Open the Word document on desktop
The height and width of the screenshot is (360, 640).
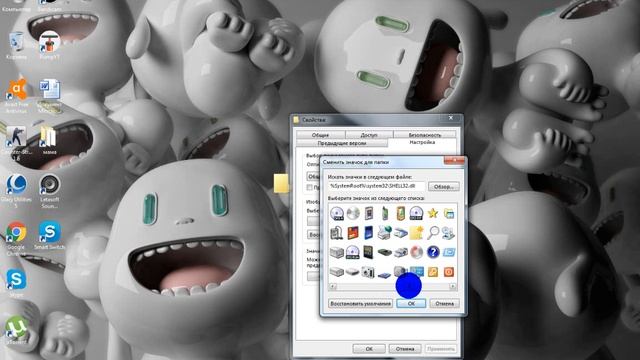tap(50, 96)
